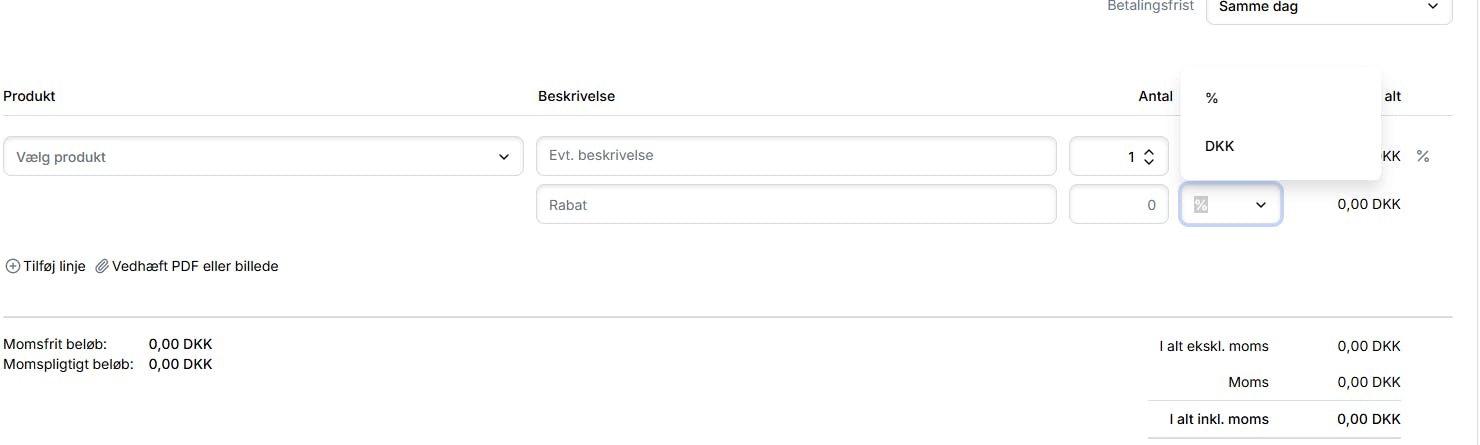Click the Beskrivelse column header
1480x445 pixels.
[x=576, y=96]
